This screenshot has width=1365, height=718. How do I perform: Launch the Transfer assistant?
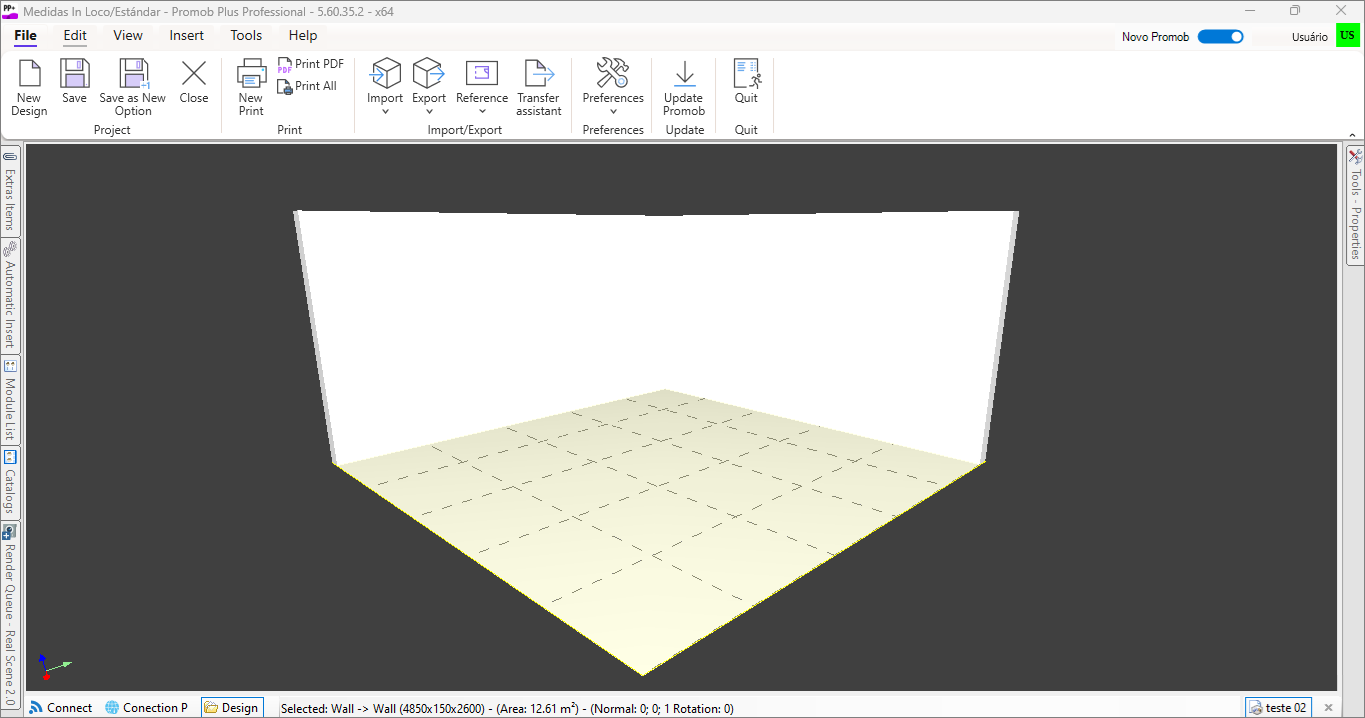tap(538, 75)
